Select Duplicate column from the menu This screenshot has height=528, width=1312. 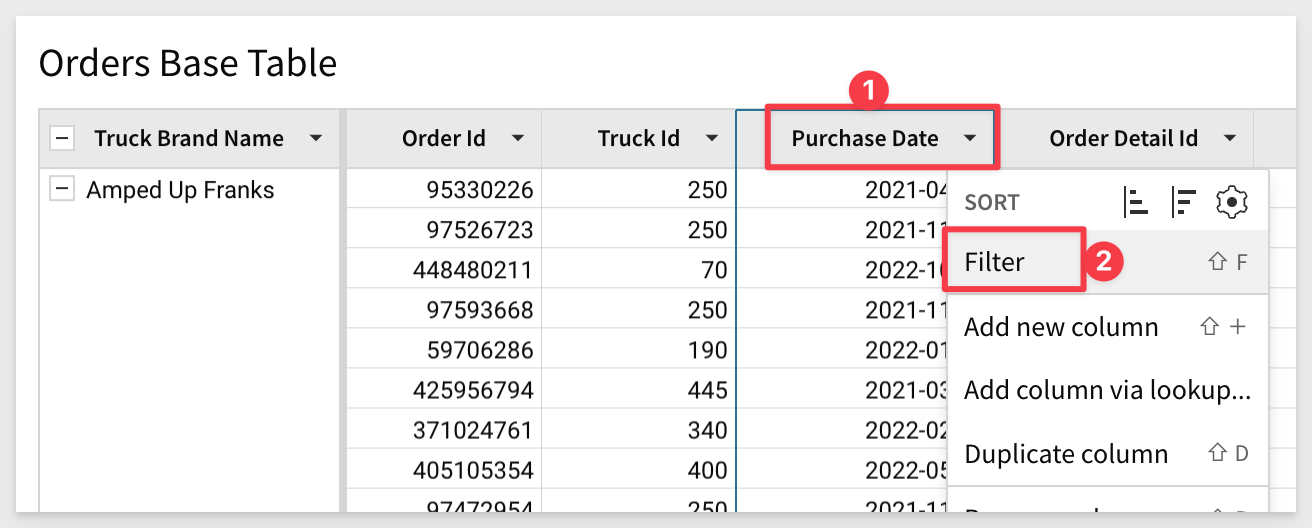click(x=1066, y=453)
